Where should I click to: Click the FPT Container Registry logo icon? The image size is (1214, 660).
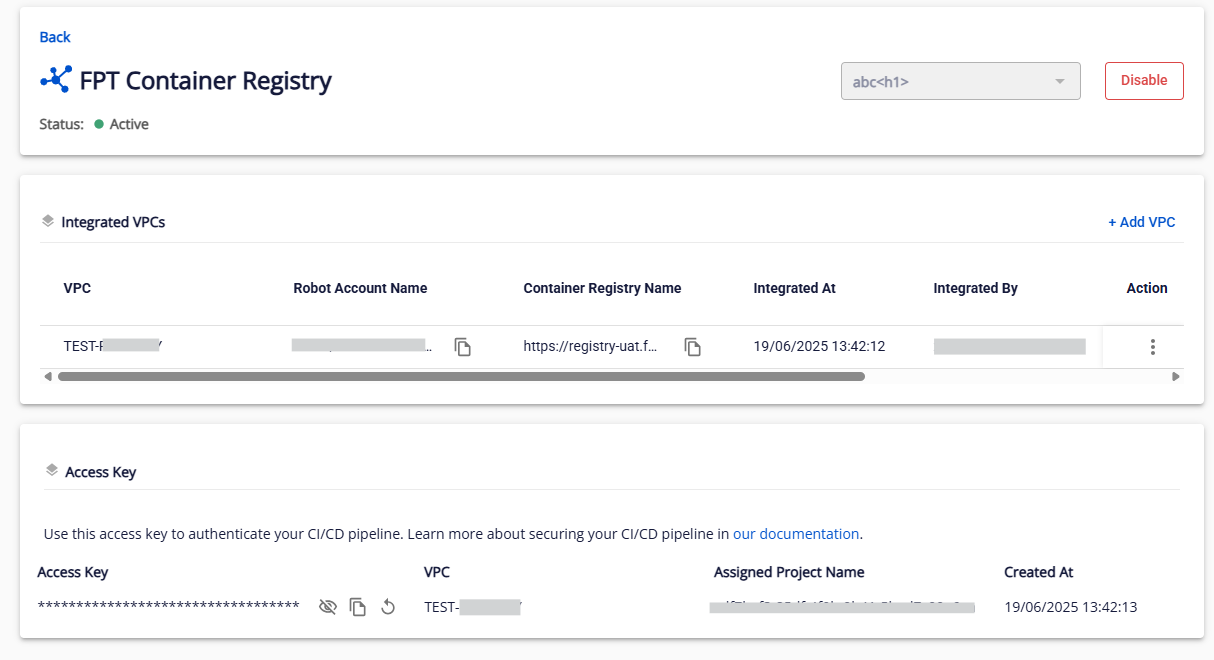coord(55,80)
